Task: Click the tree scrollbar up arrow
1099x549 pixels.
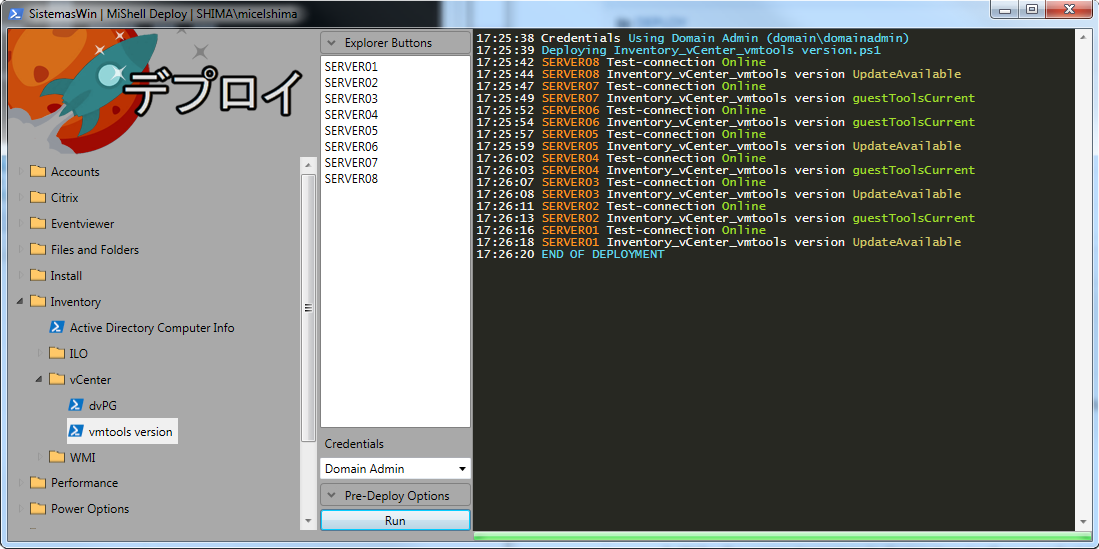Action: pos(308,164)
